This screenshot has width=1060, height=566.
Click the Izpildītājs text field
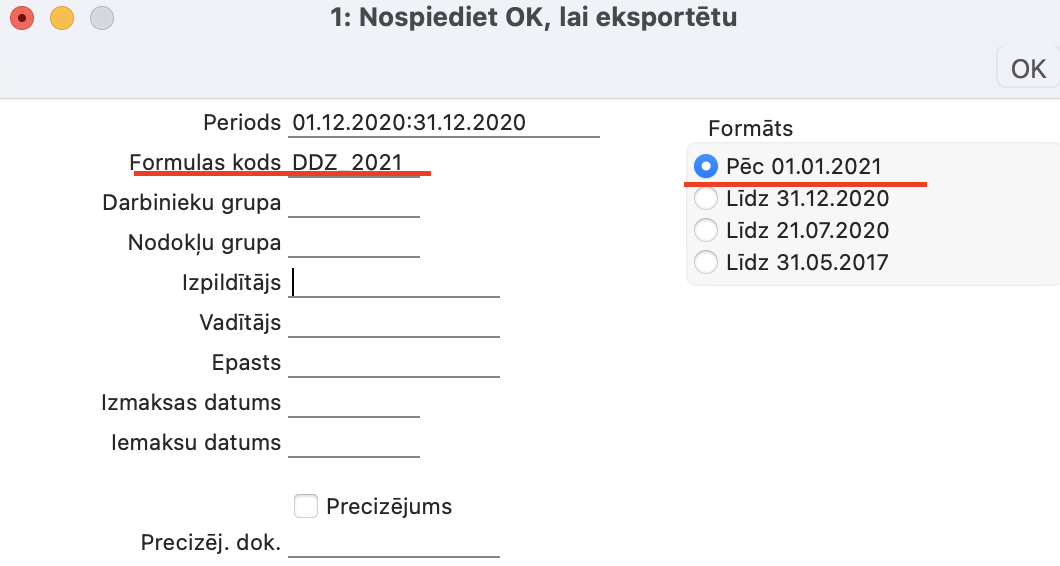click(393, 283)
